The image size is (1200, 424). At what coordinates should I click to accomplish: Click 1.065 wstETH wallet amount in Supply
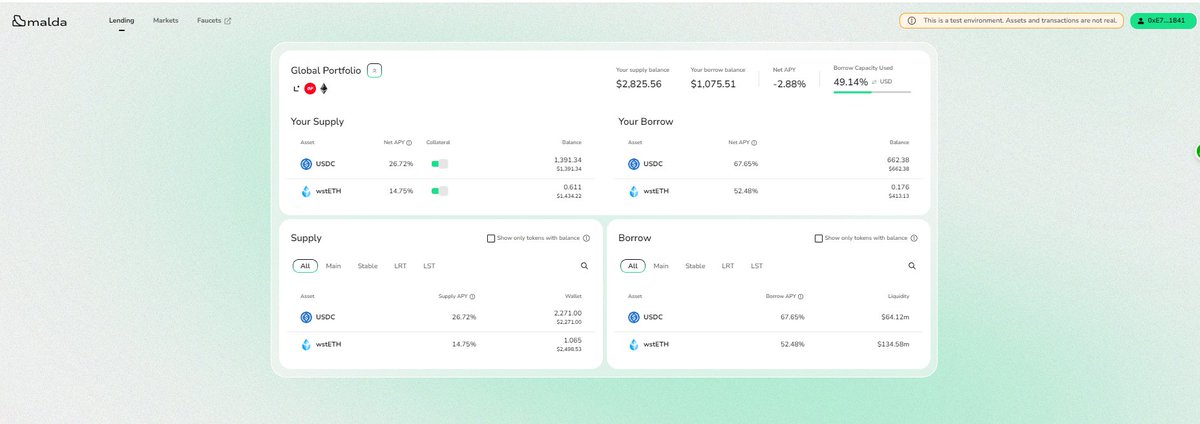tap(573, 340)
